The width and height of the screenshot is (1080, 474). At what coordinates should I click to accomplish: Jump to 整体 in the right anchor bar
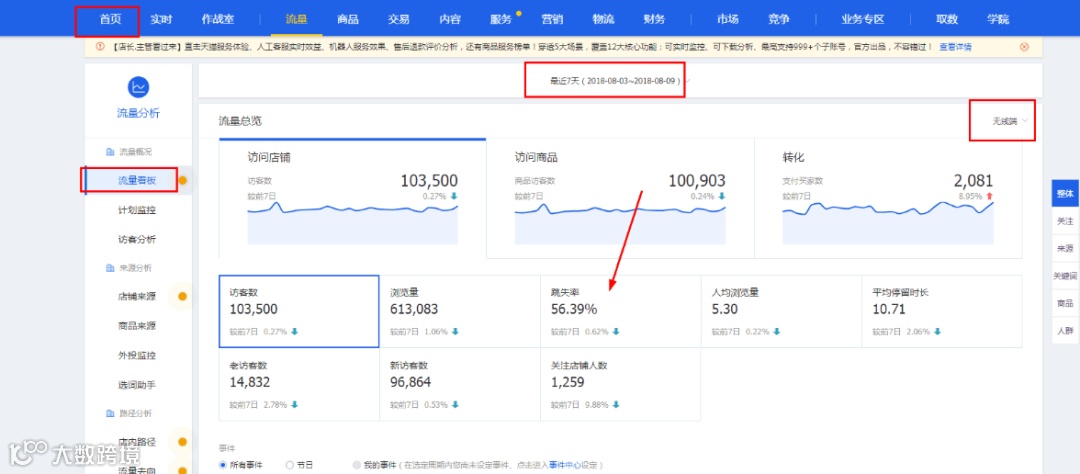pos(1065,194)
